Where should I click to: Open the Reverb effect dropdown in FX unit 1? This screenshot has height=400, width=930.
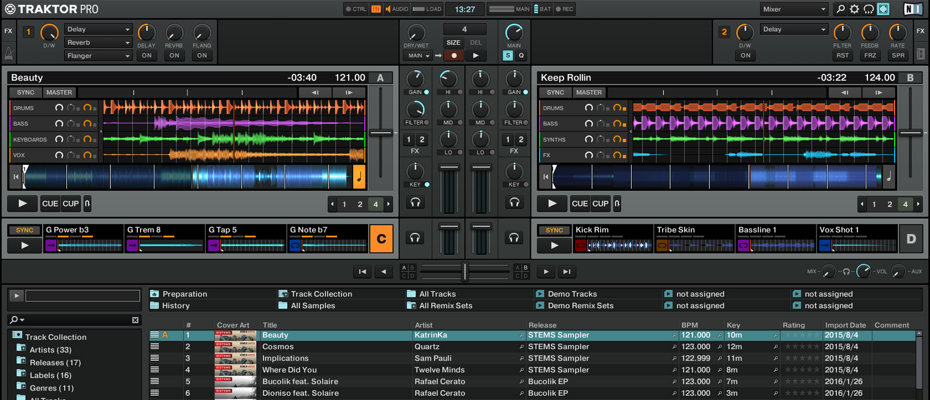[x=98, y=43]
